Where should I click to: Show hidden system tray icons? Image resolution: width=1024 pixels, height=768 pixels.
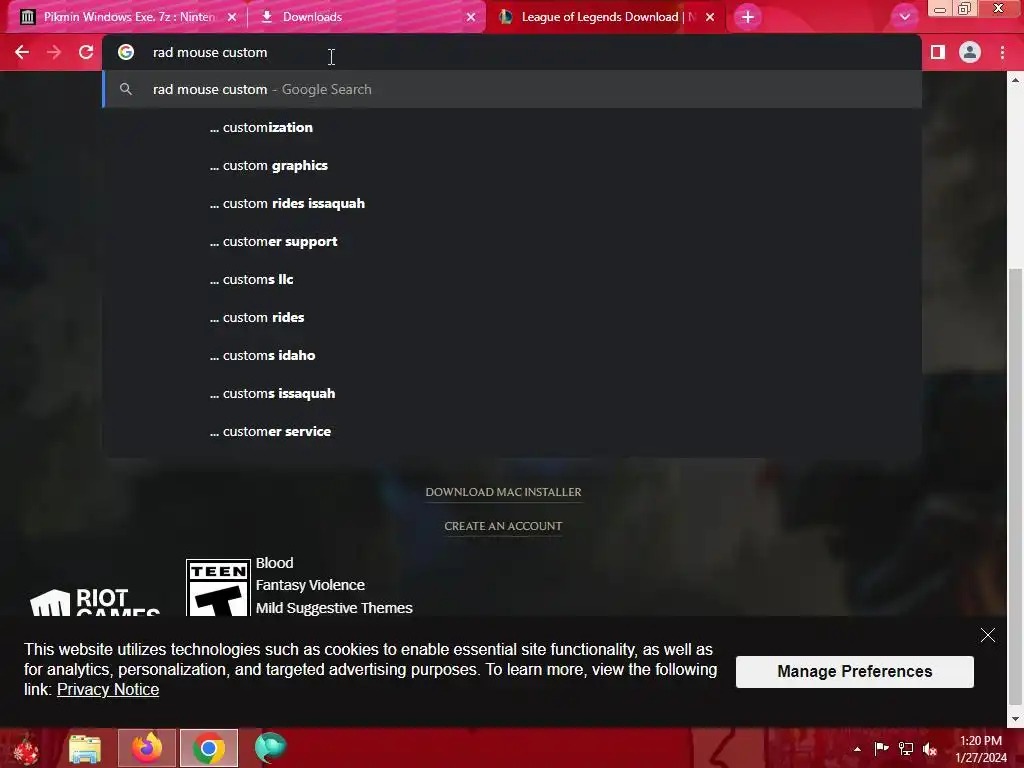[857, 749]
